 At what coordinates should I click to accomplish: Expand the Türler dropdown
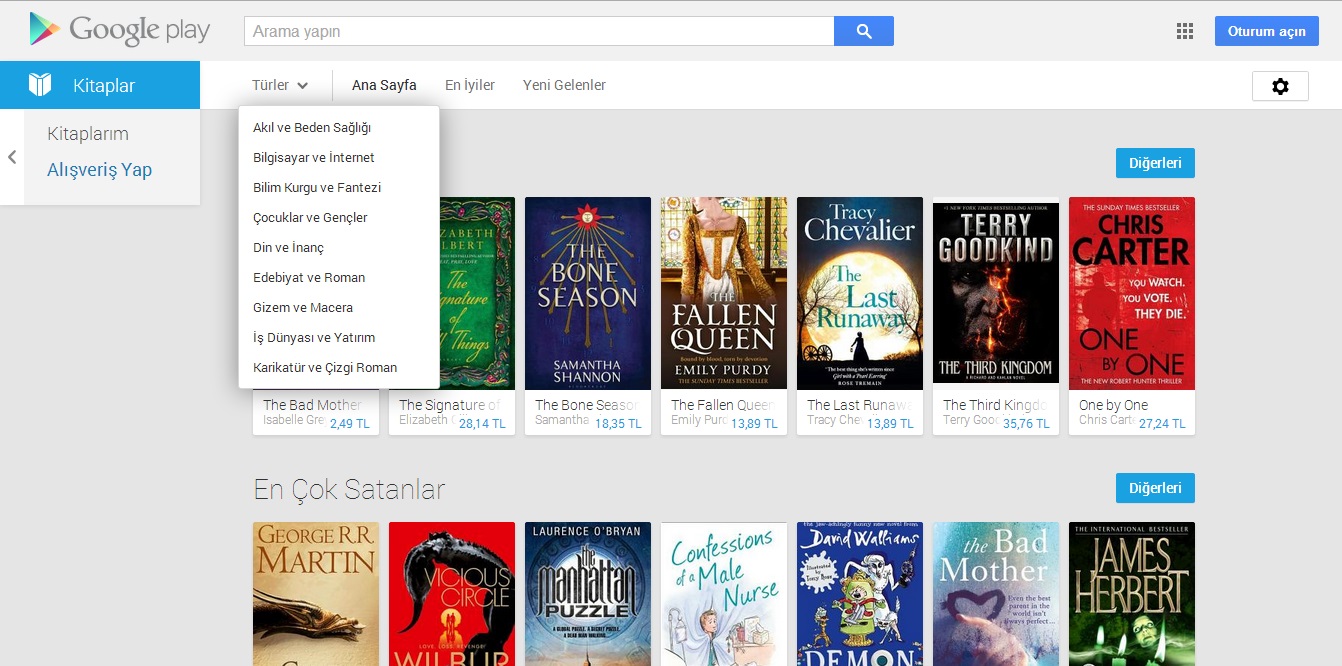click(280, 85)
